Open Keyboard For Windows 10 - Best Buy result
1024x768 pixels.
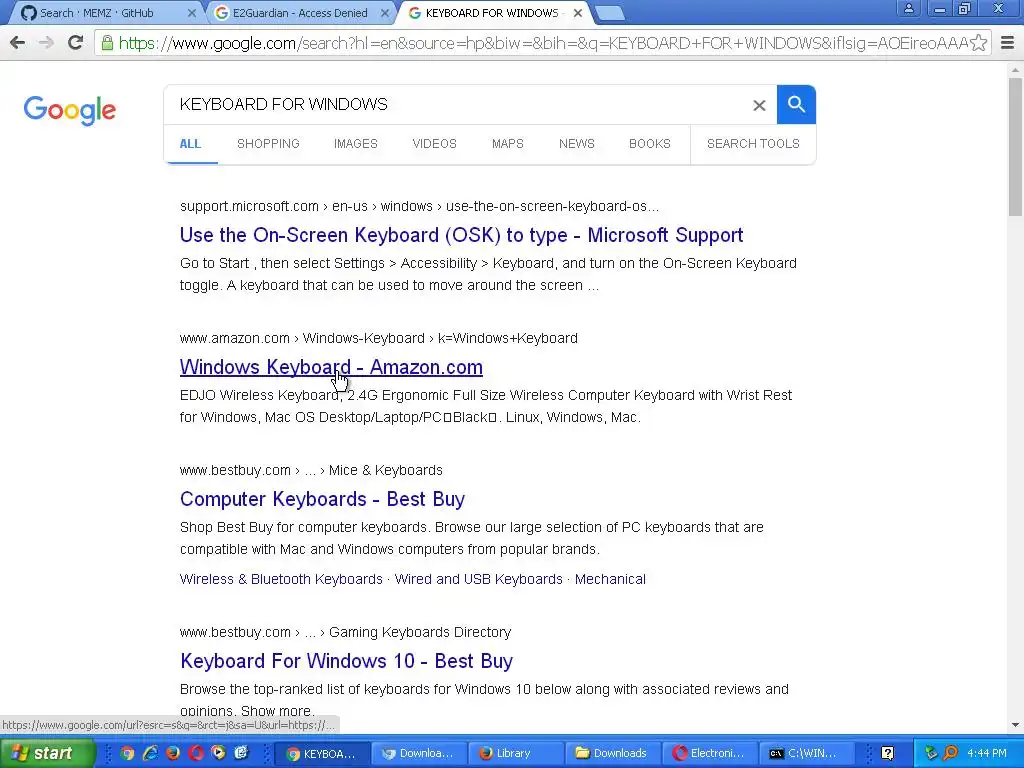tap(346, 661)
